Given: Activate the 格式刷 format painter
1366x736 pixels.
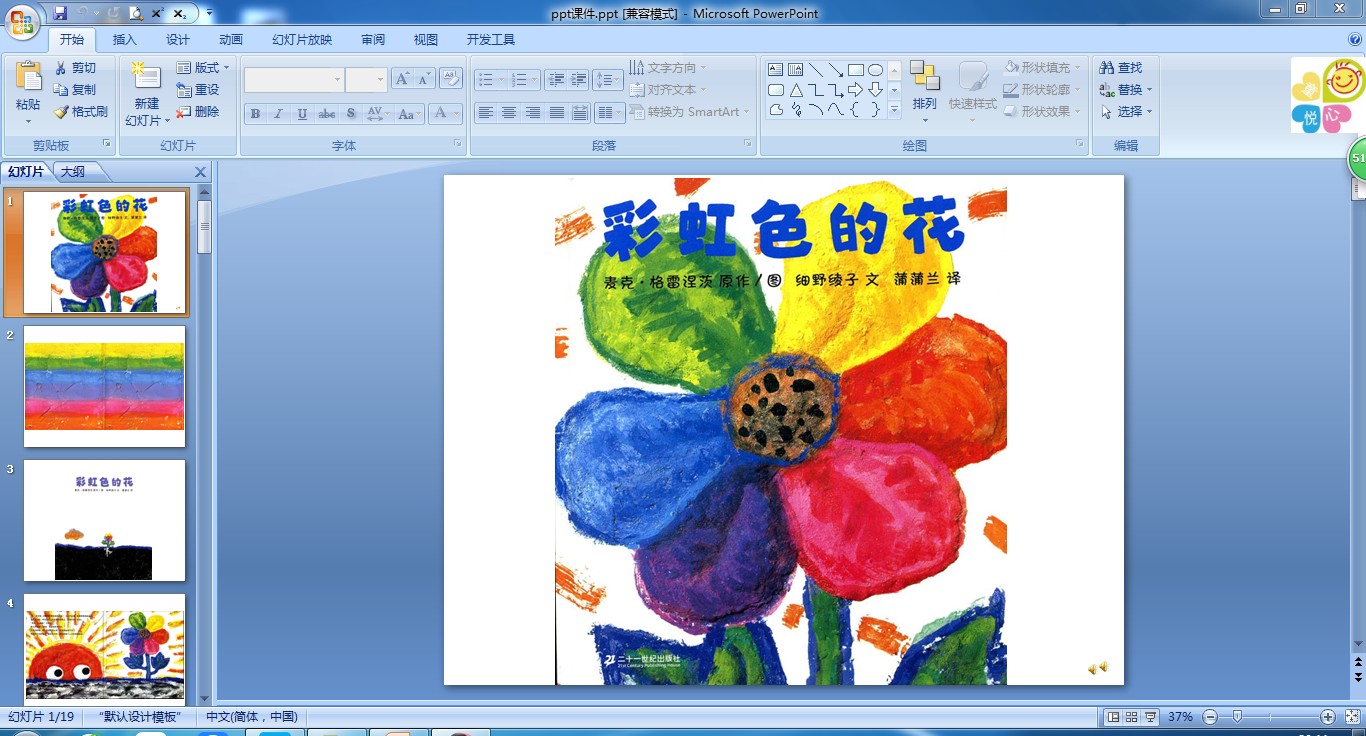Looking at the screenshot, I should coord(80,112).
